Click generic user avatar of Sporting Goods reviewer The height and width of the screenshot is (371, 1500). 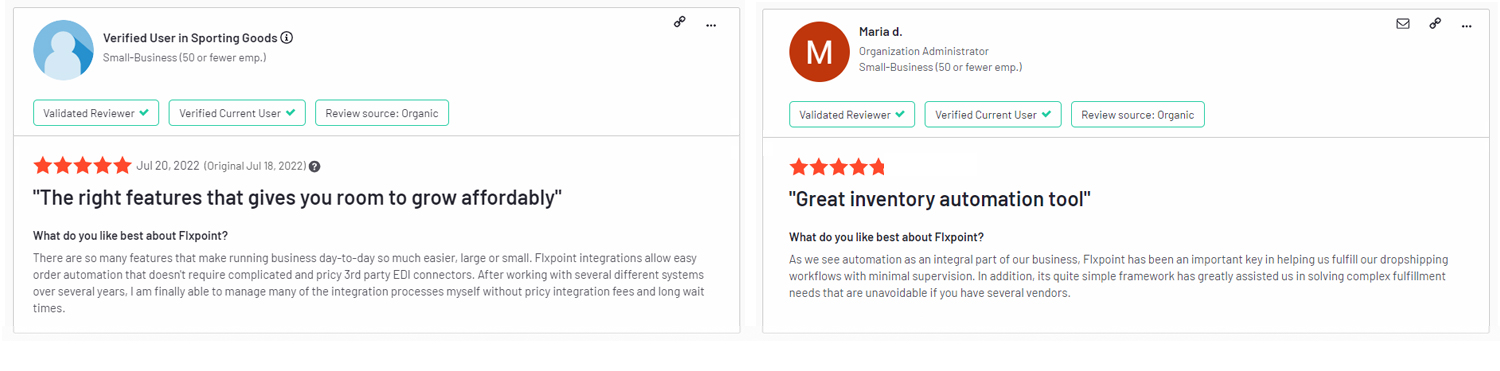coord(64,50)
